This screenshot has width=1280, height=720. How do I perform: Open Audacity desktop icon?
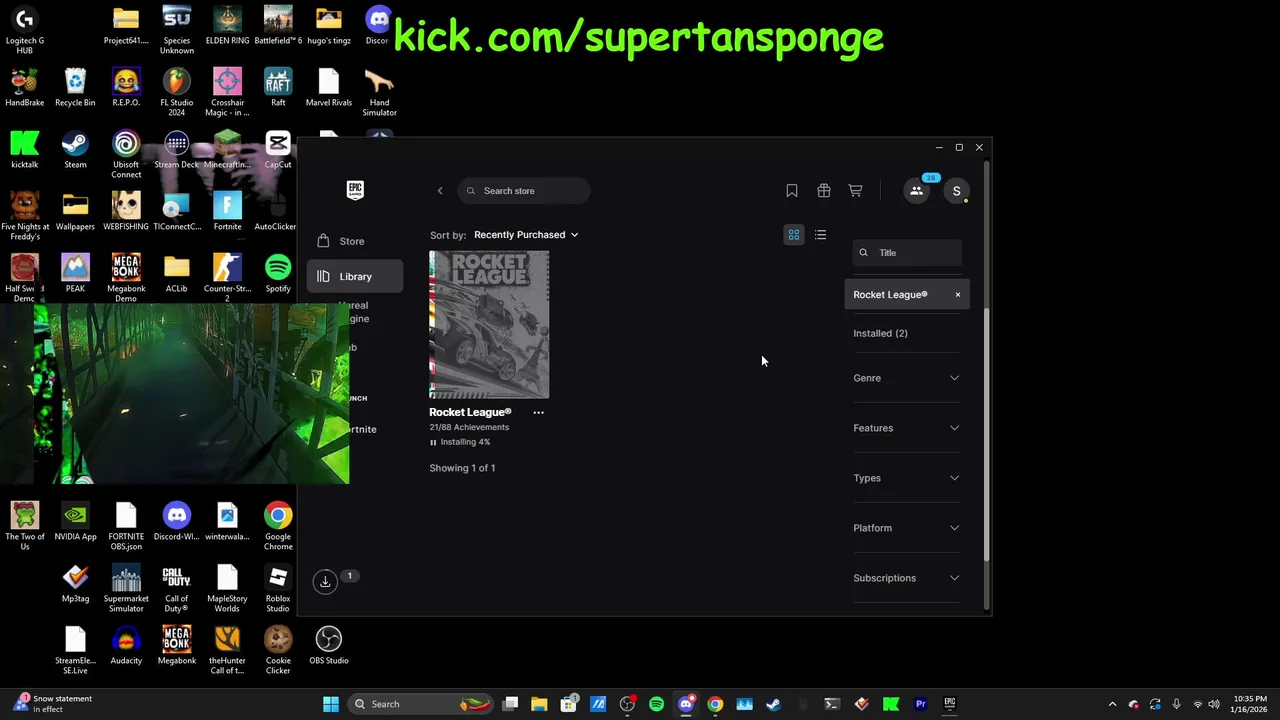126,645
